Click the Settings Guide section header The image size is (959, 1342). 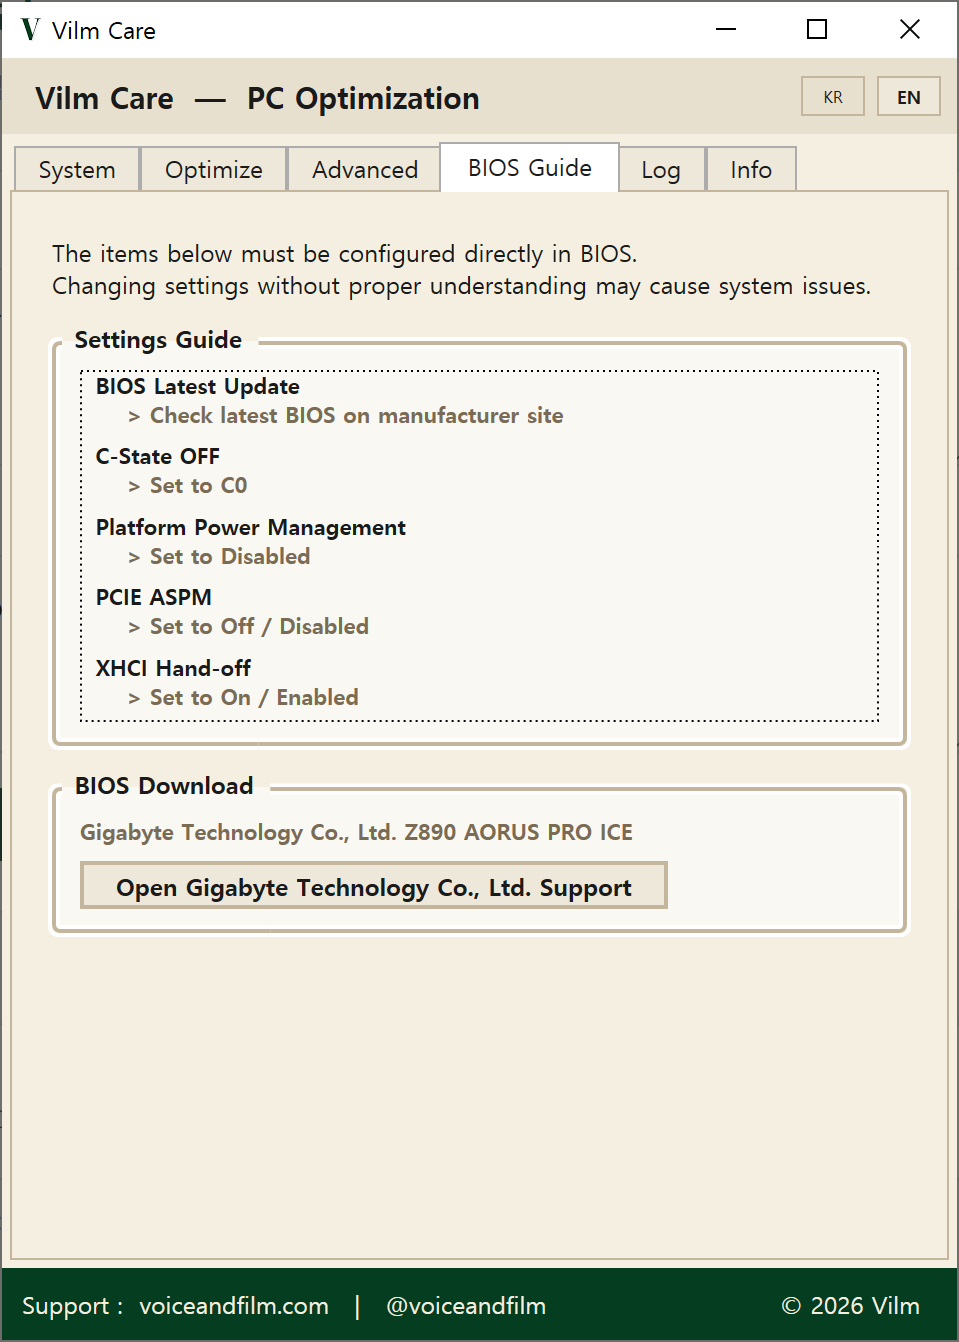click(x=157, y=340)
